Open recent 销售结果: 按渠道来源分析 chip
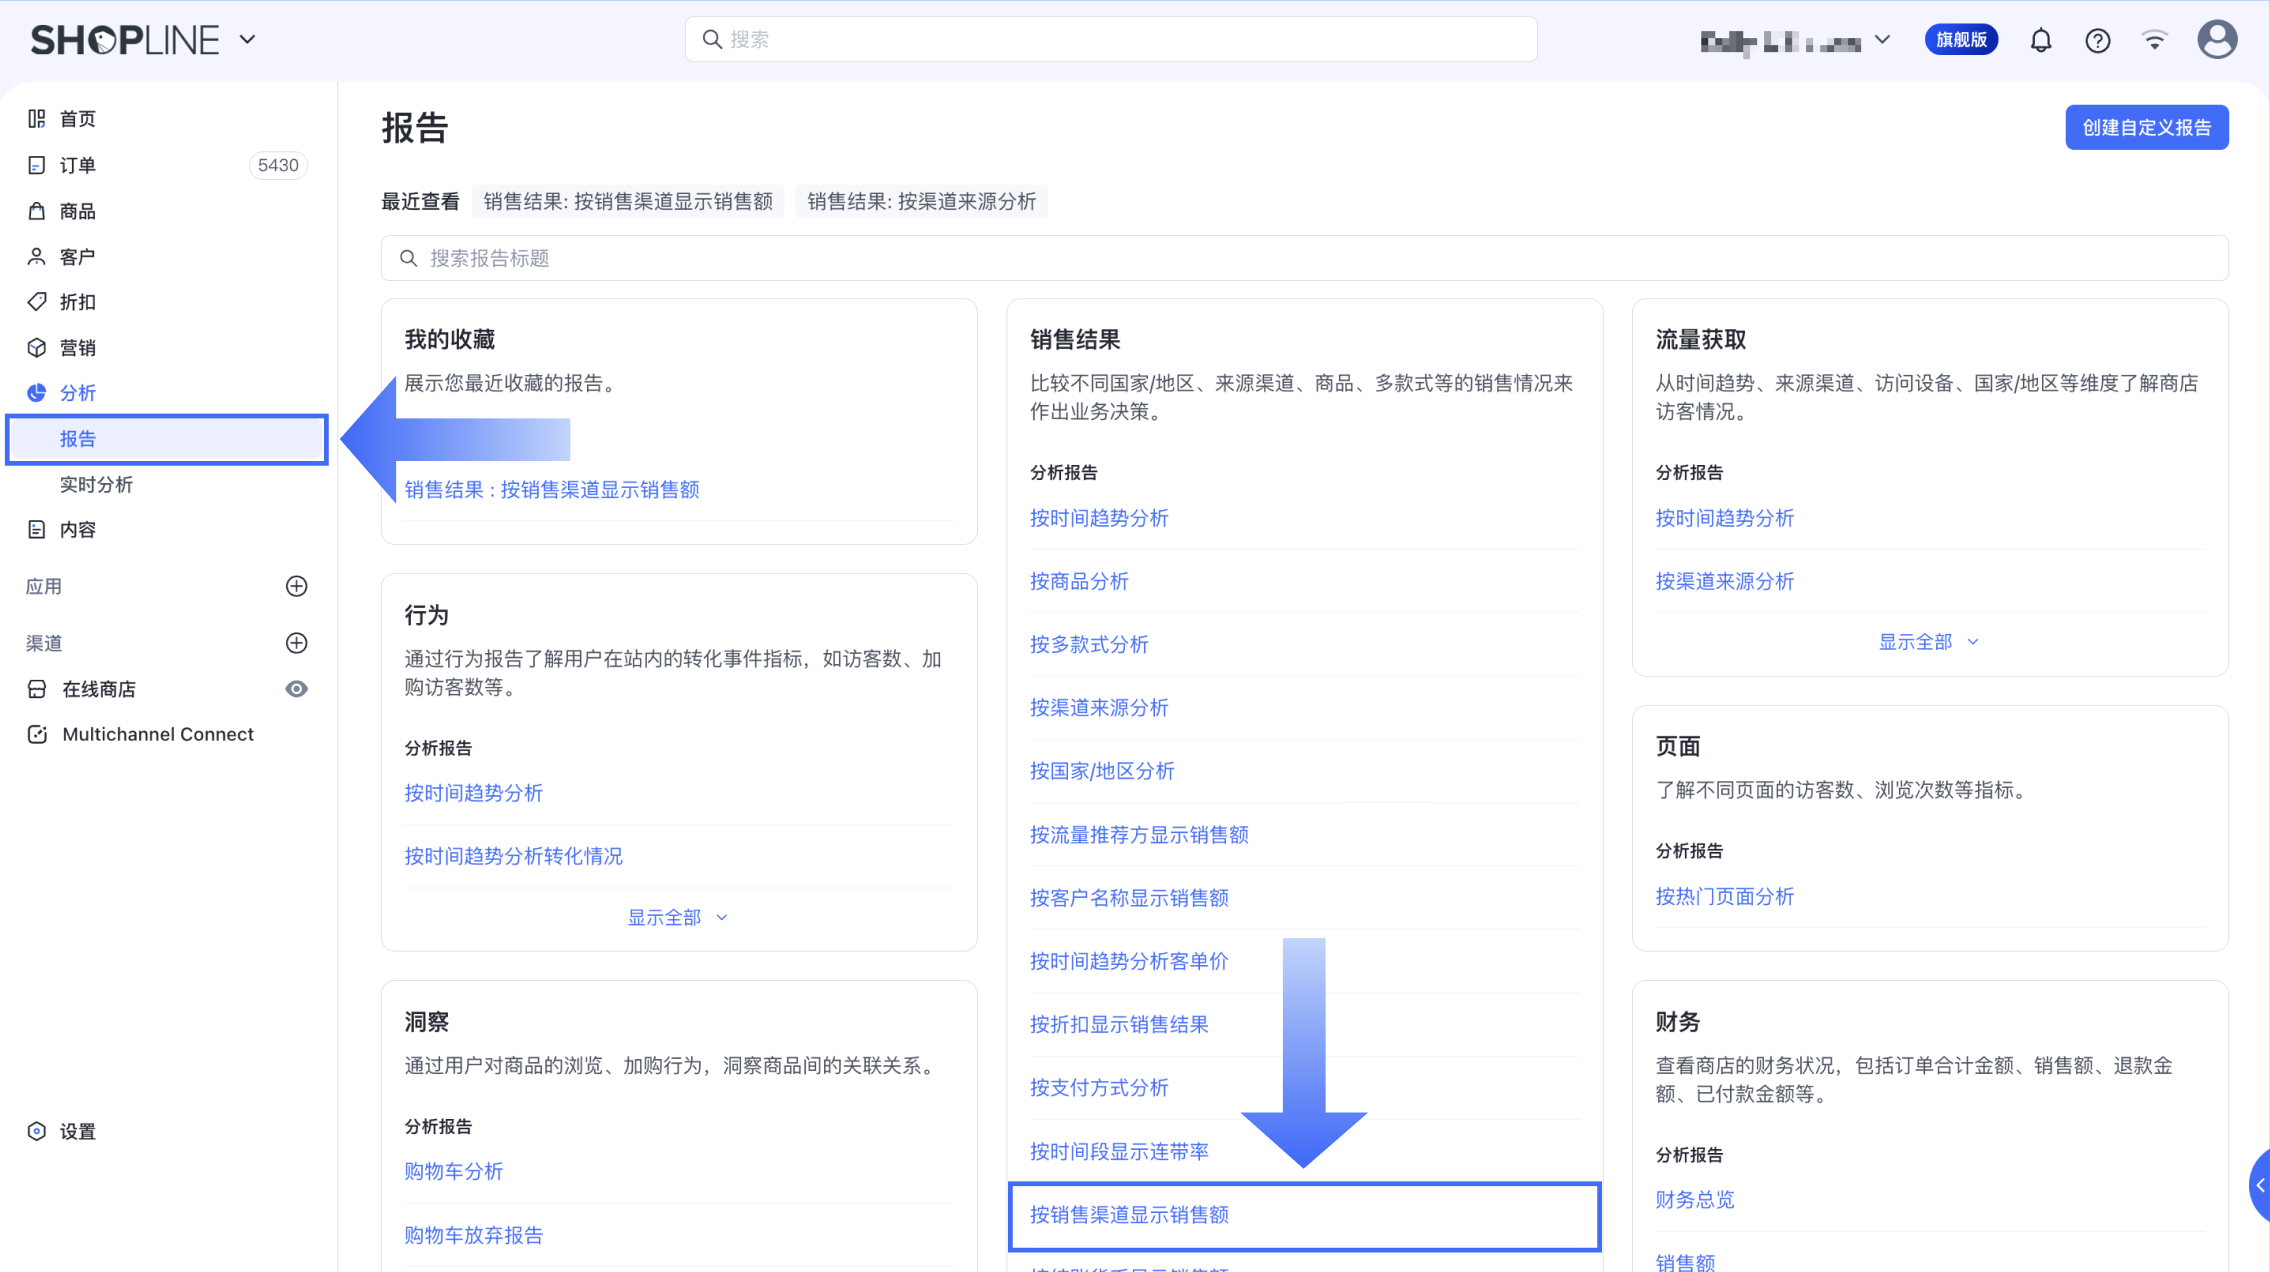 (921, 202)
